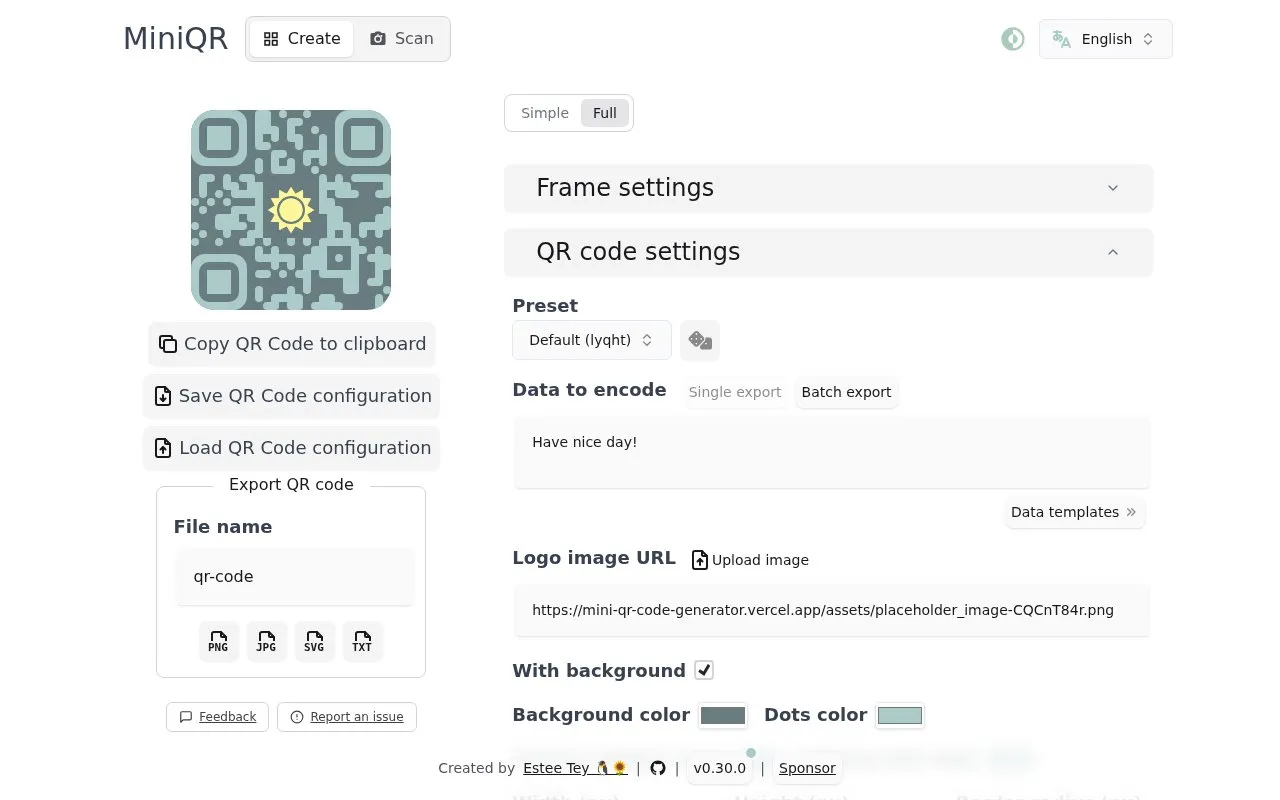
Task: Switch to Full mode
Action: [605, 113]
